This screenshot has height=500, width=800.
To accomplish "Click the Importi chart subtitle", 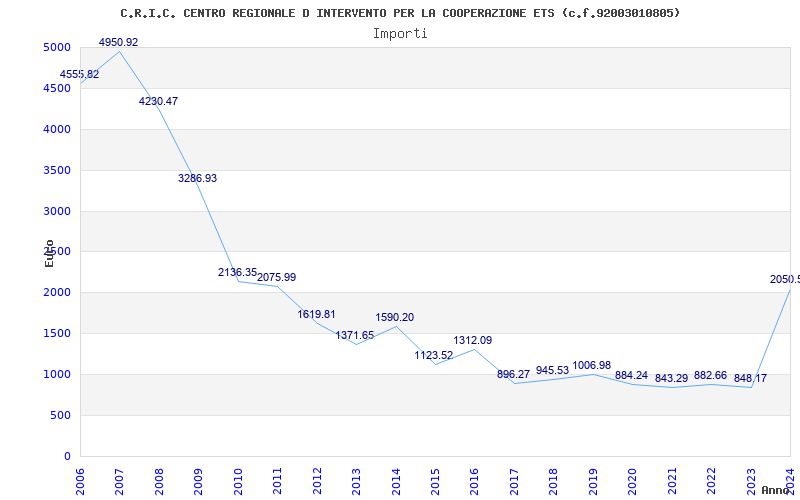I will click(400, 34).
